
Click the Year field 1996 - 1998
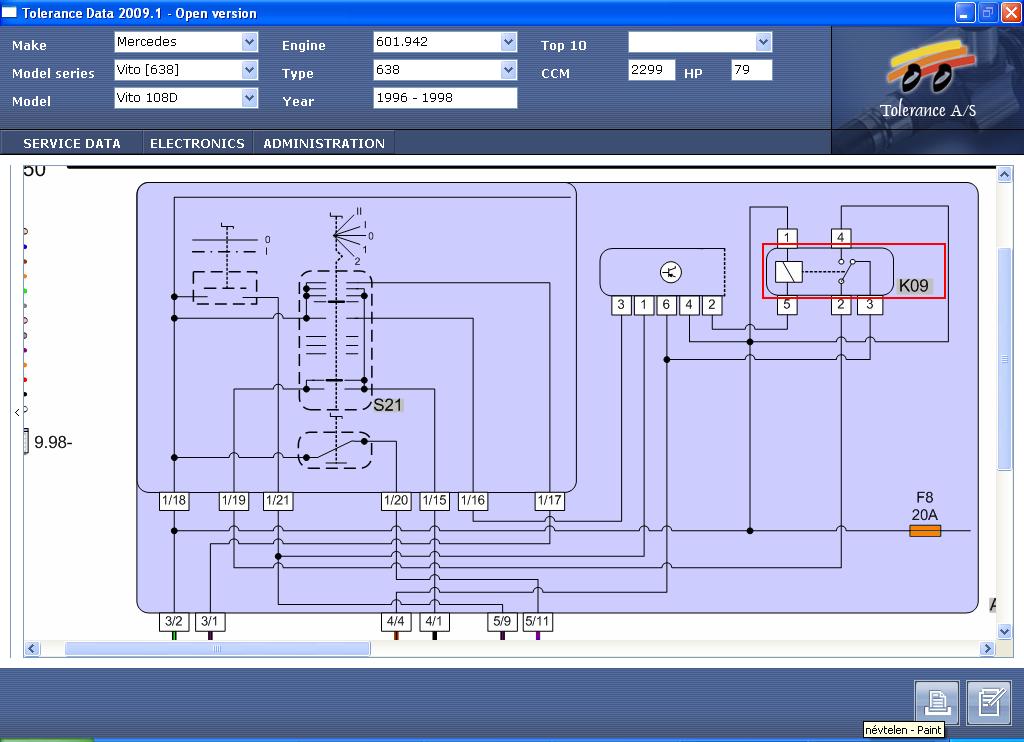pyautogui.click(x=445, y=98)
